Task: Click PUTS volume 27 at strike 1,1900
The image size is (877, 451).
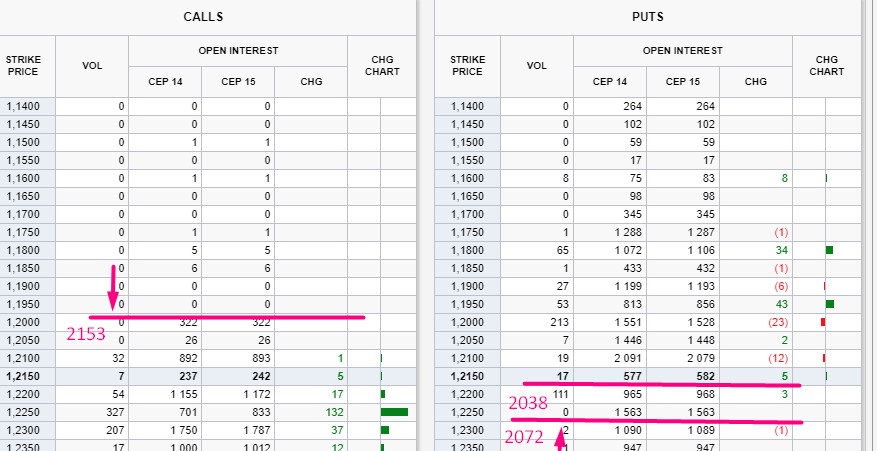Action: [x=563, y=286]
